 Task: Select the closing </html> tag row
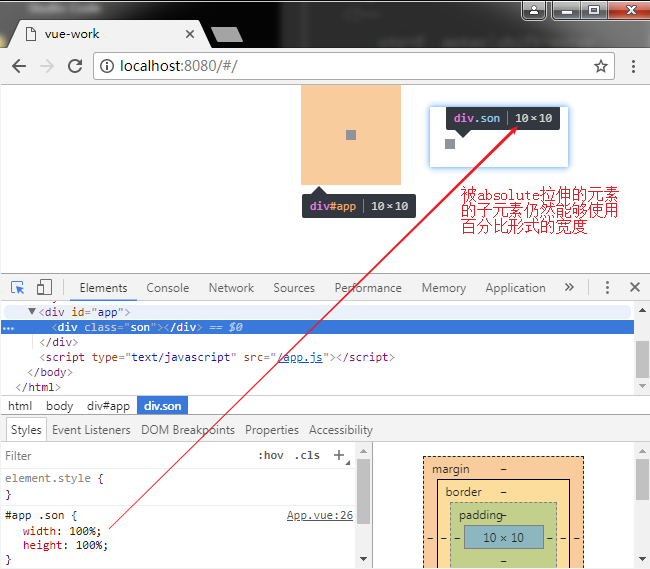(x=38, y=387)
